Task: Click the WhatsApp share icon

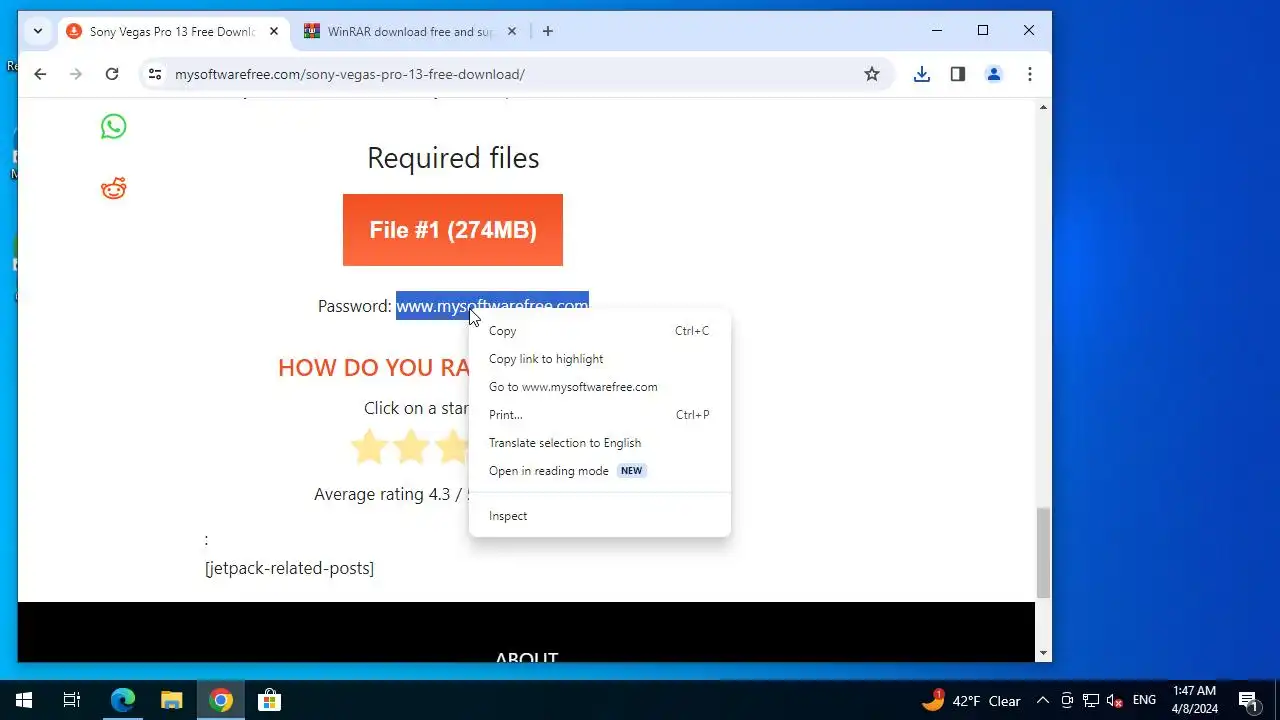Action: (x=113, y=126)
